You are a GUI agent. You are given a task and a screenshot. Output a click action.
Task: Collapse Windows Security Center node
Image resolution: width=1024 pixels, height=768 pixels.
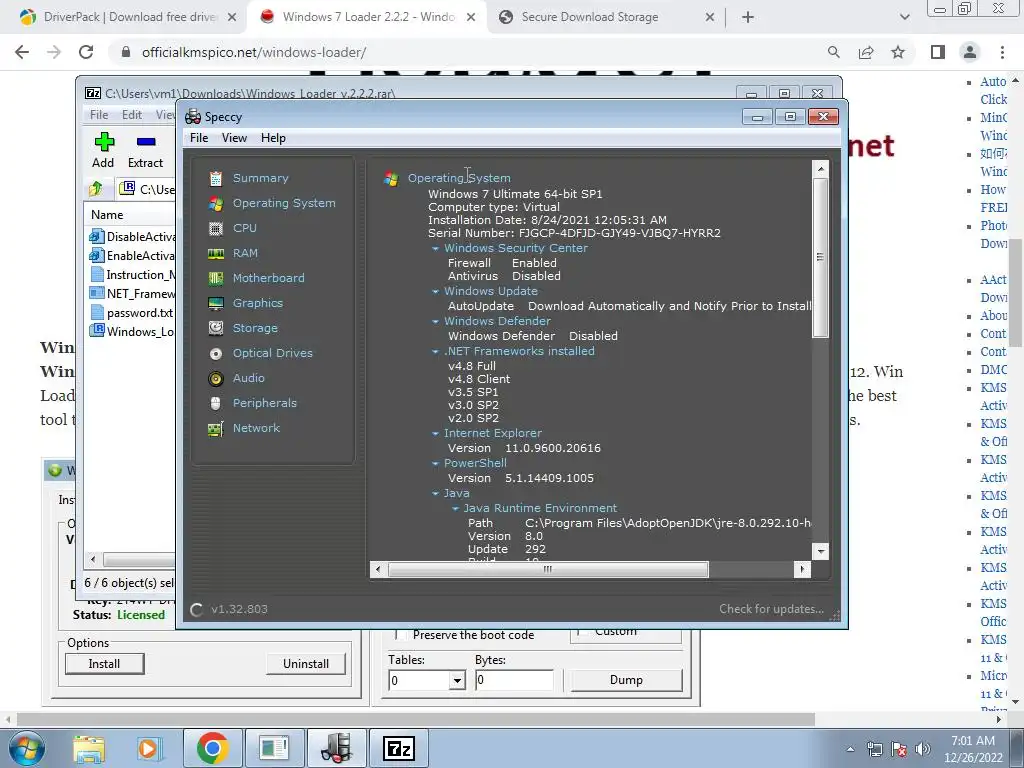pyautogui.click(x=435, y=248)
